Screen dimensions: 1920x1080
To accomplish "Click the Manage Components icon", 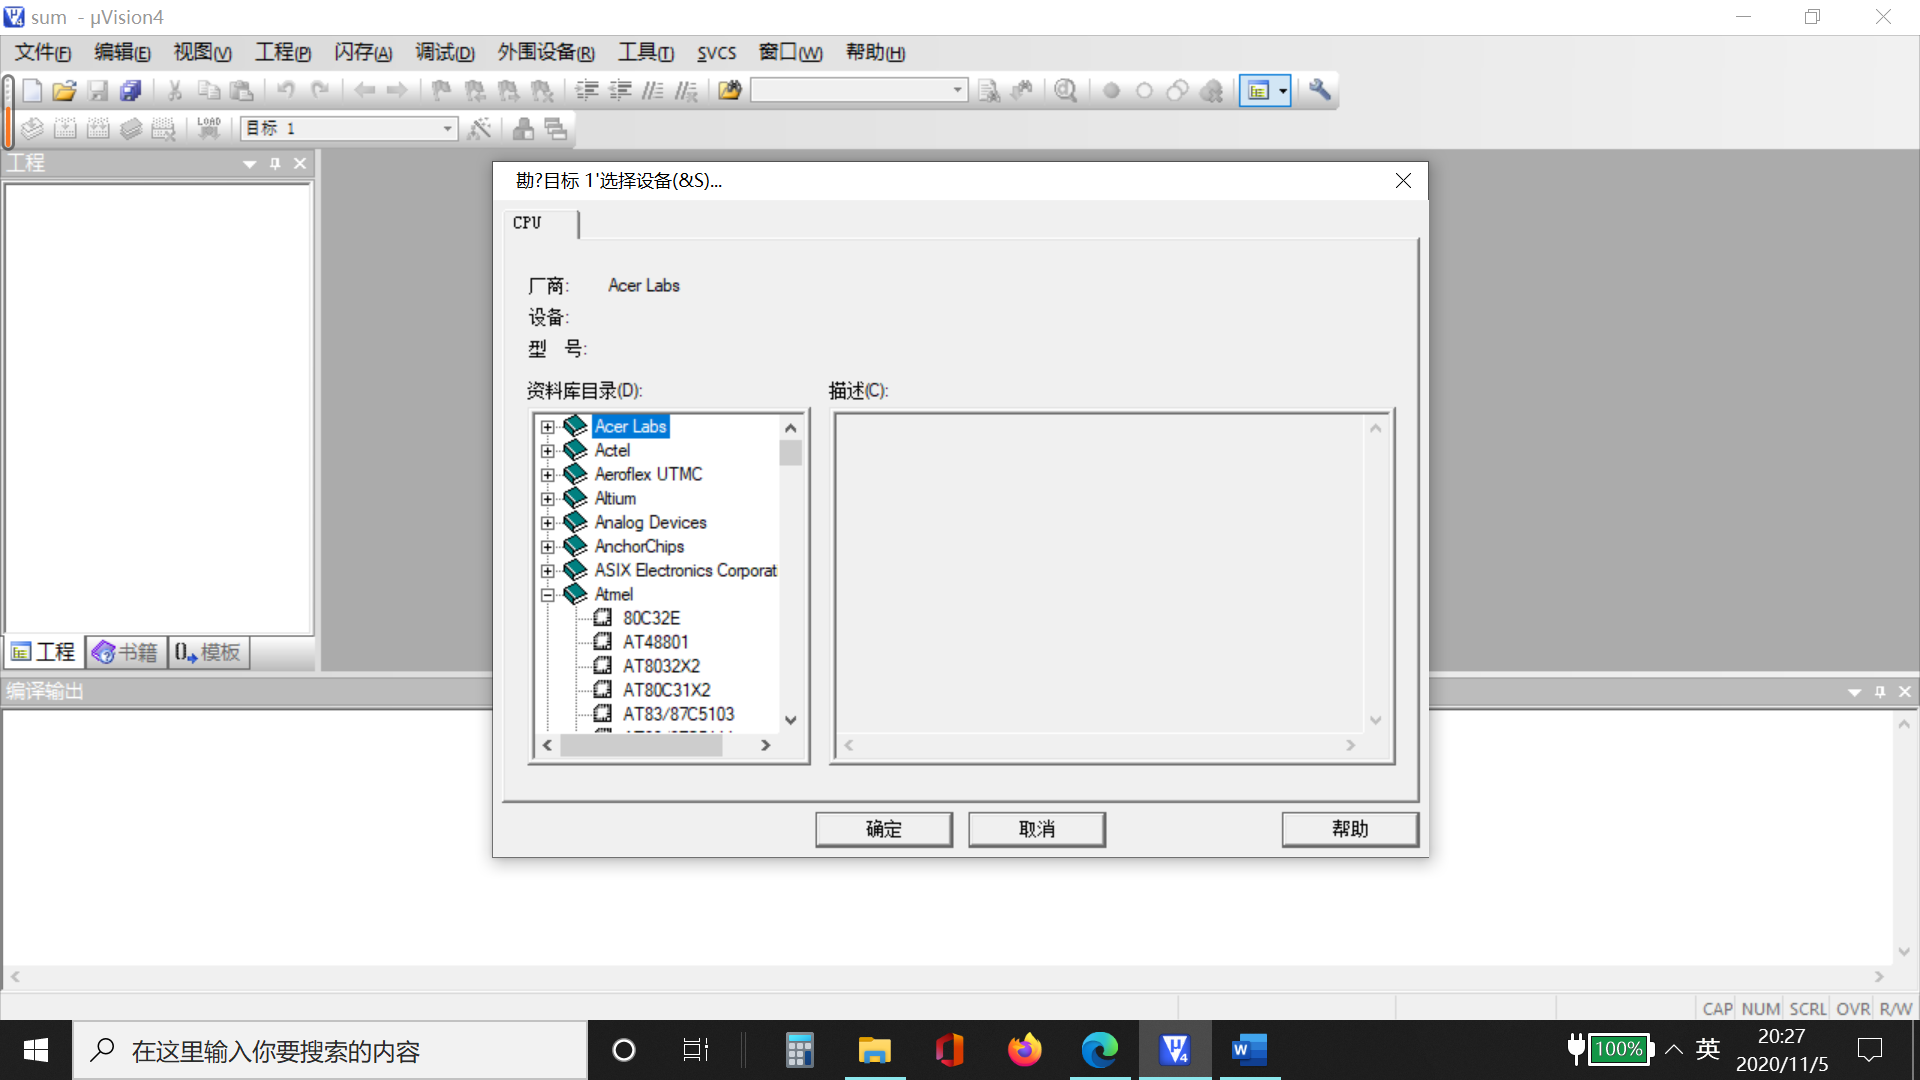I will coord(523,129).
